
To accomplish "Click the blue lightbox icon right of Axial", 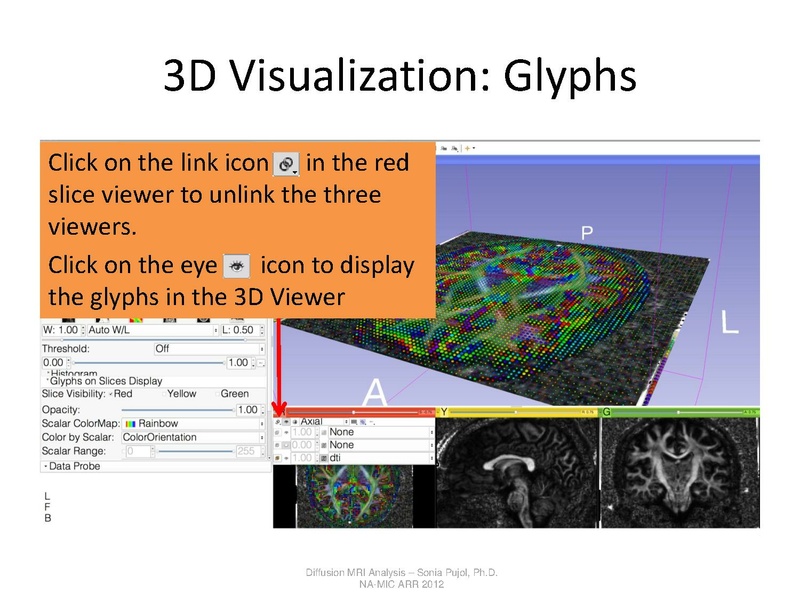I will (363, 422).
